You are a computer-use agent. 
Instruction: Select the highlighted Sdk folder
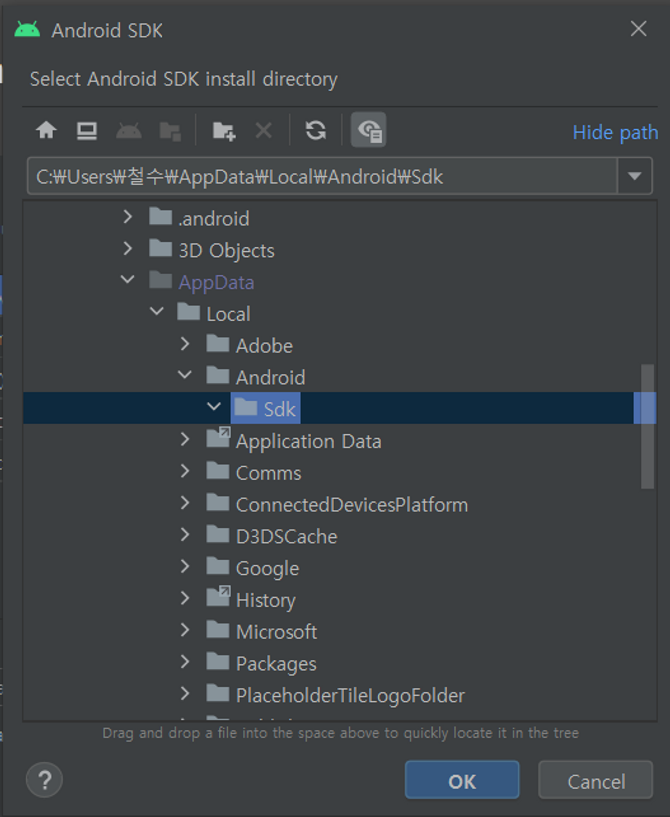[266, 408]
